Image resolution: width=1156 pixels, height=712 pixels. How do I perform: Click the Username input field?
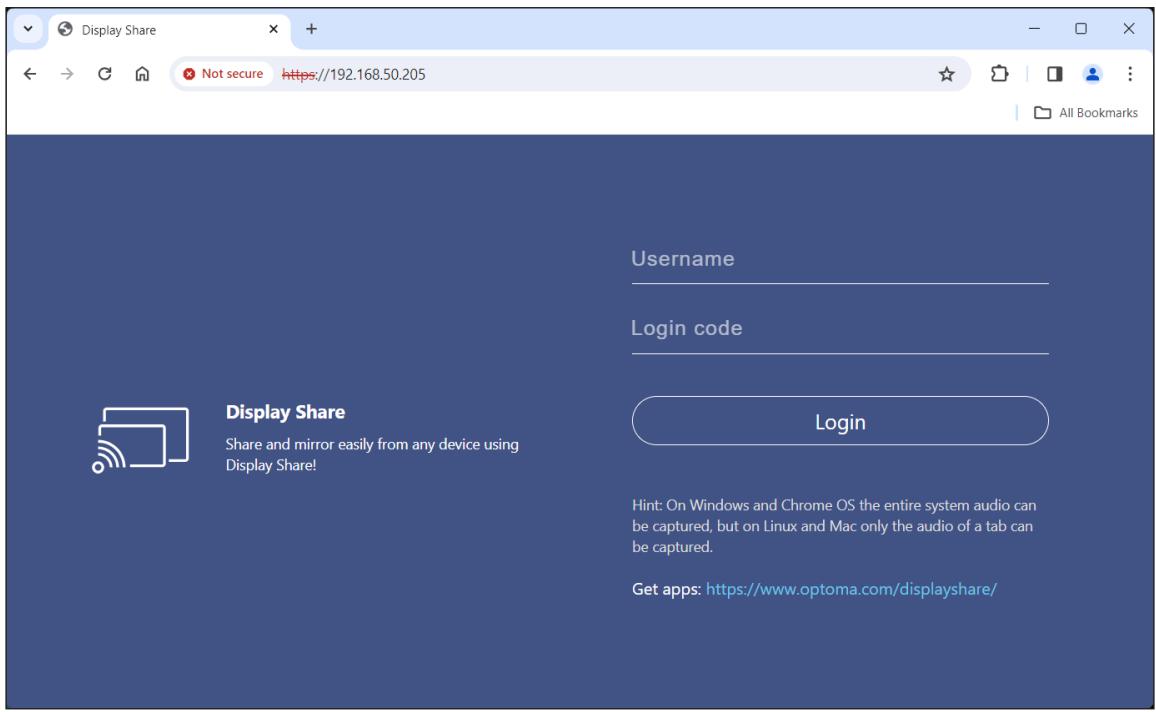tap(840, 260)
